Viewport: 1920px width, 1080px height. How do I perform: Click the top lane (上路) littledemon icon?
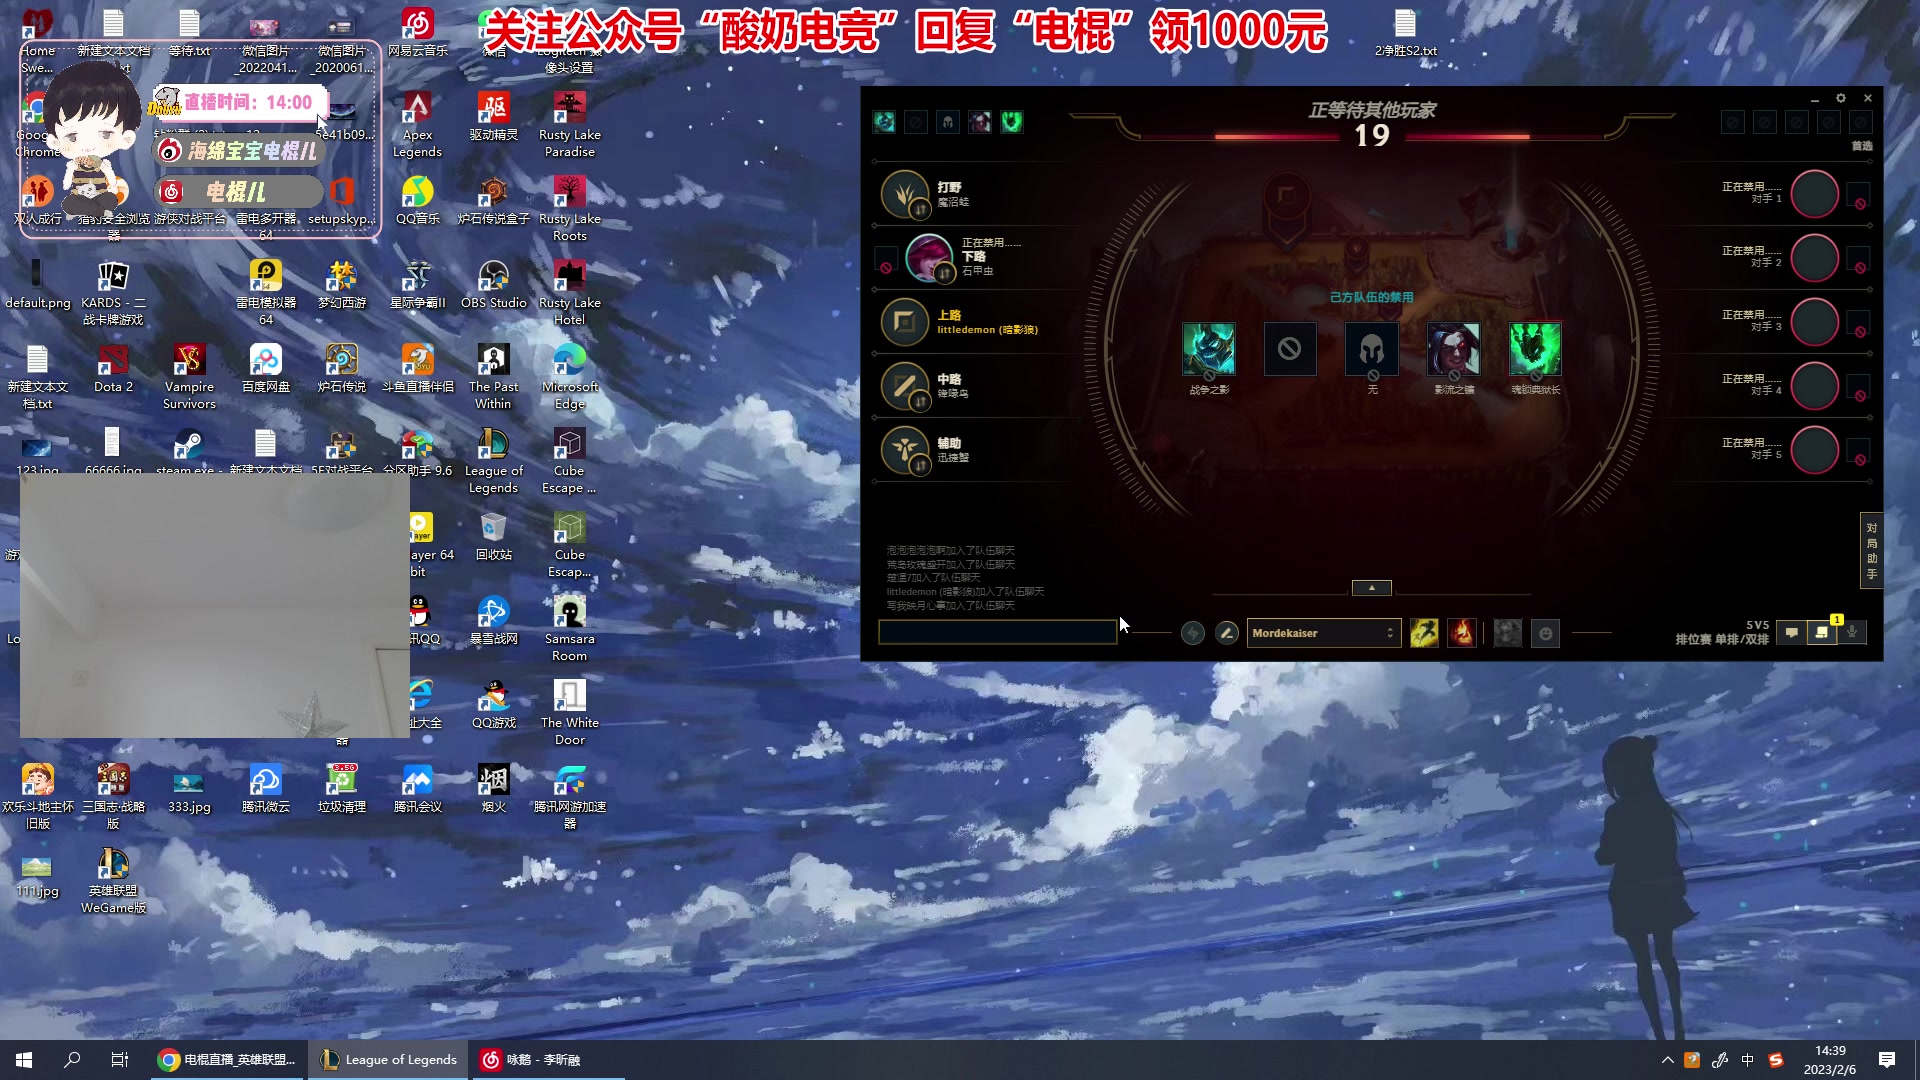tap(904, 322)
